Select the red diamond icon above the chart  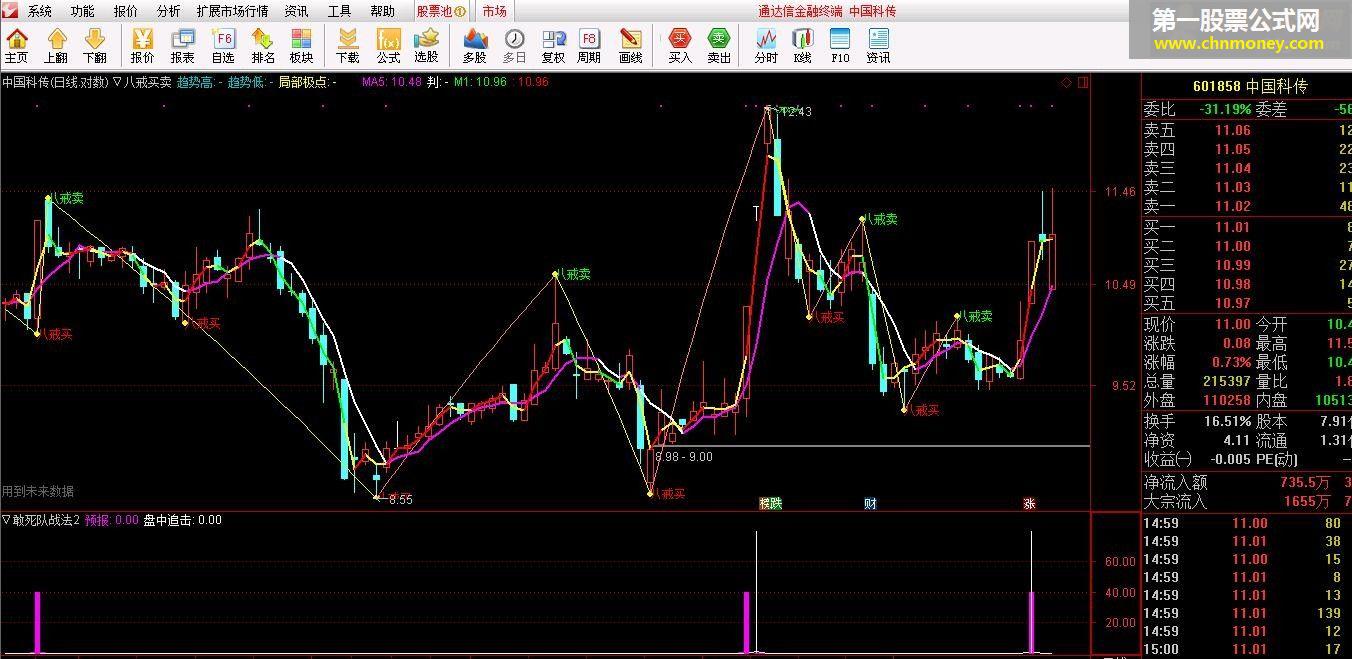(x=1066, y=82)
